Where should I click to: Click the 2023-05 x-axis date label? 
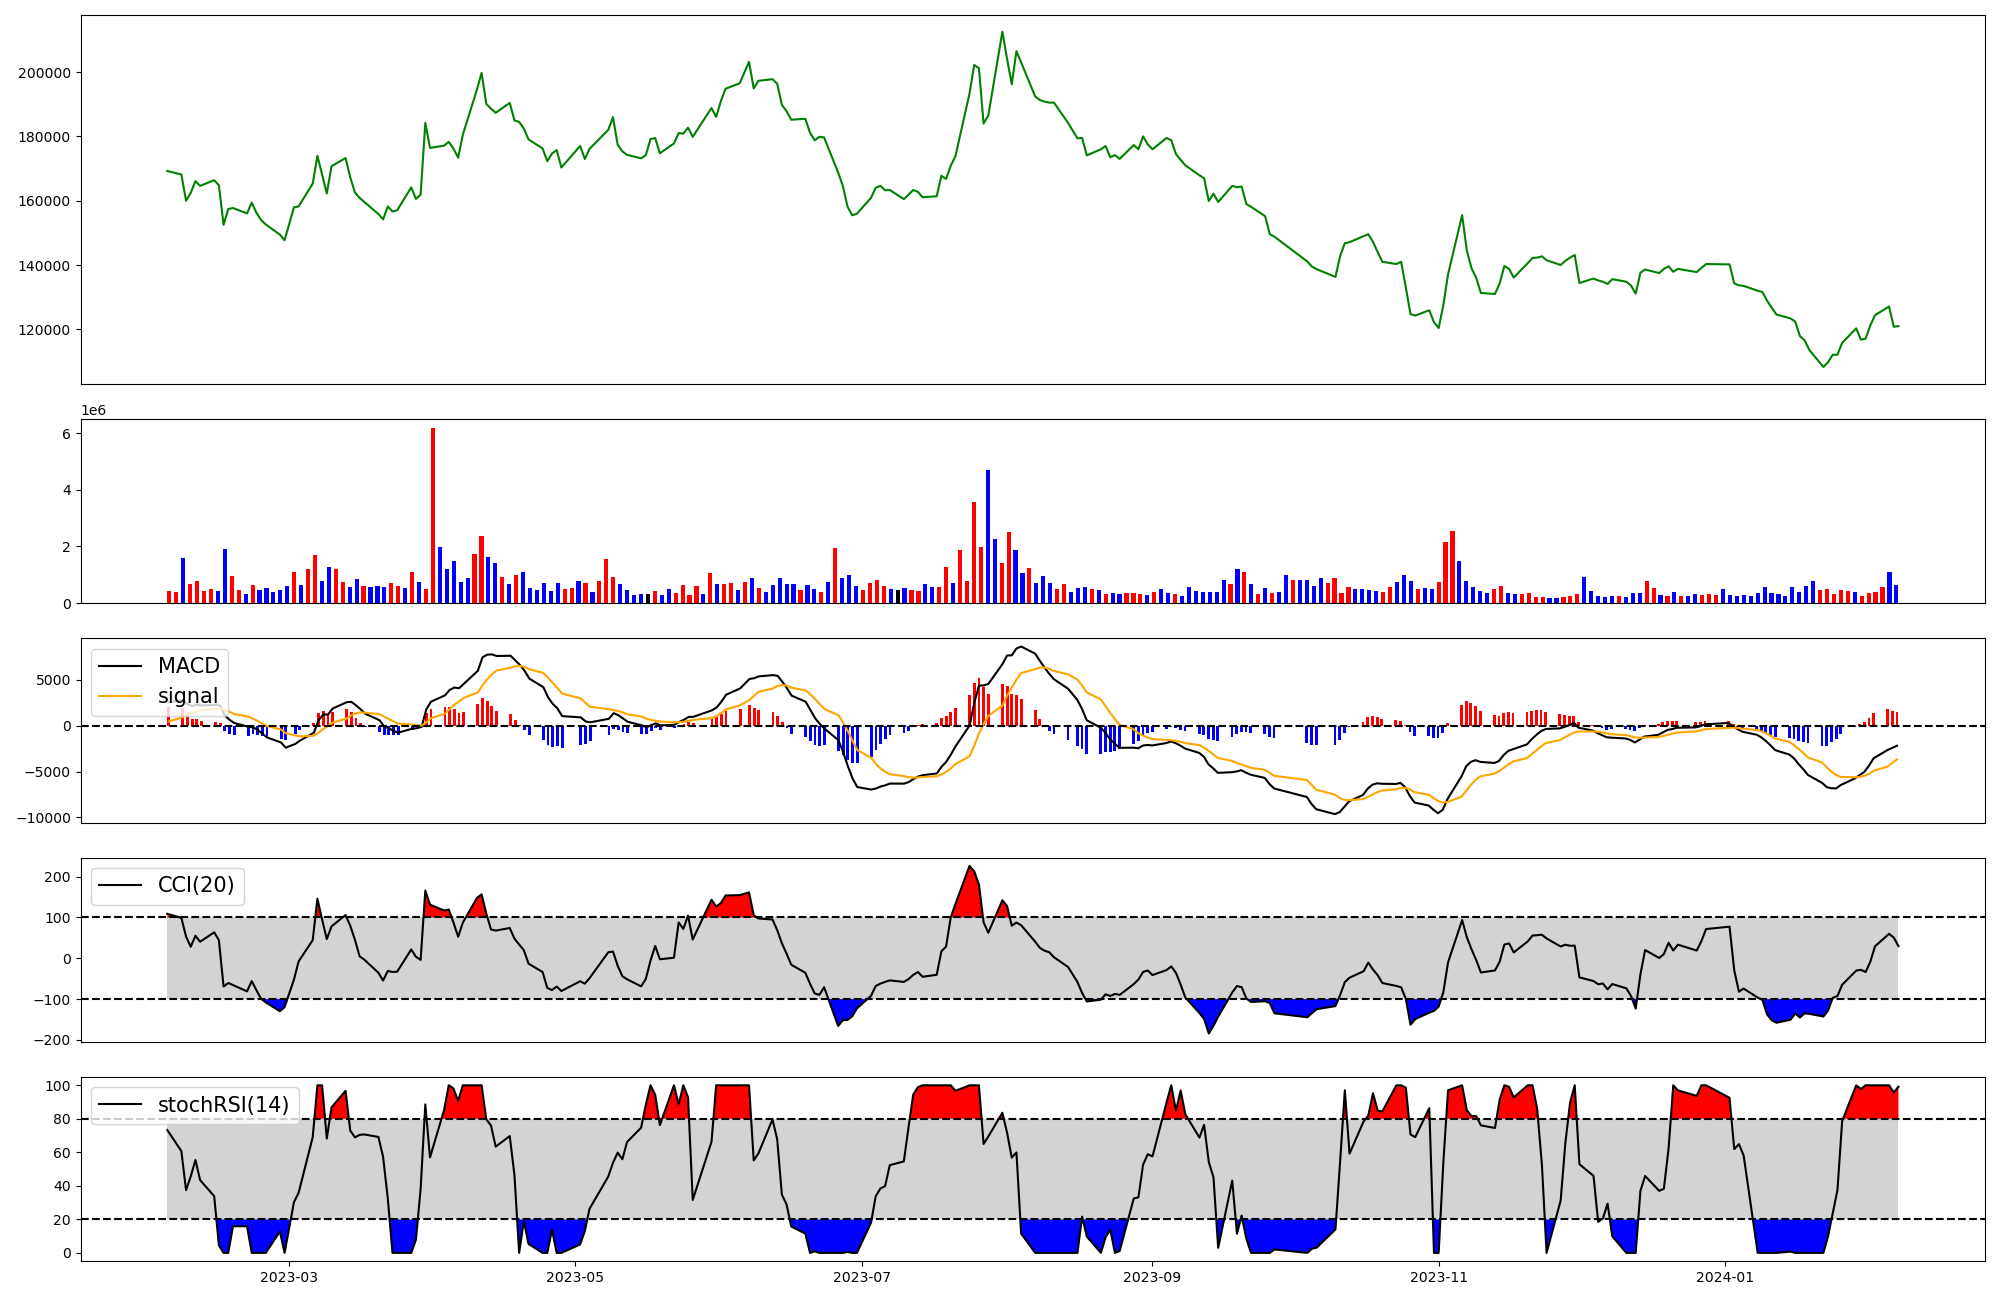576,1277
